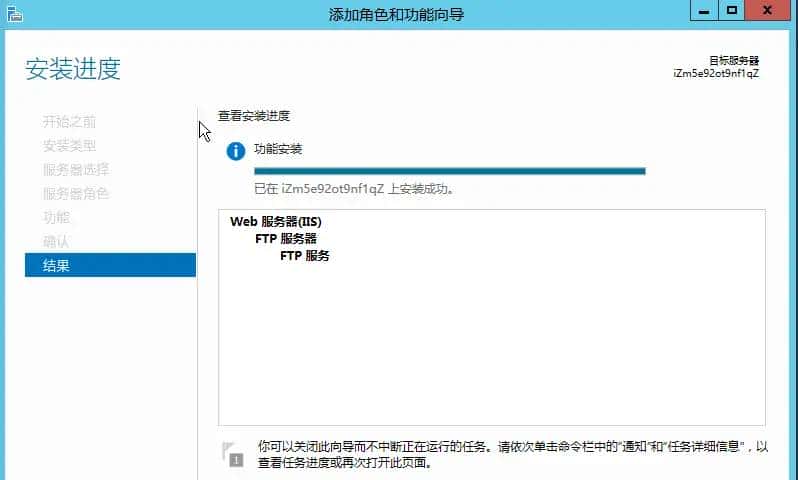Select the 功能 step
The width and height of the screenshot is (798, 480).
[56, 217]
